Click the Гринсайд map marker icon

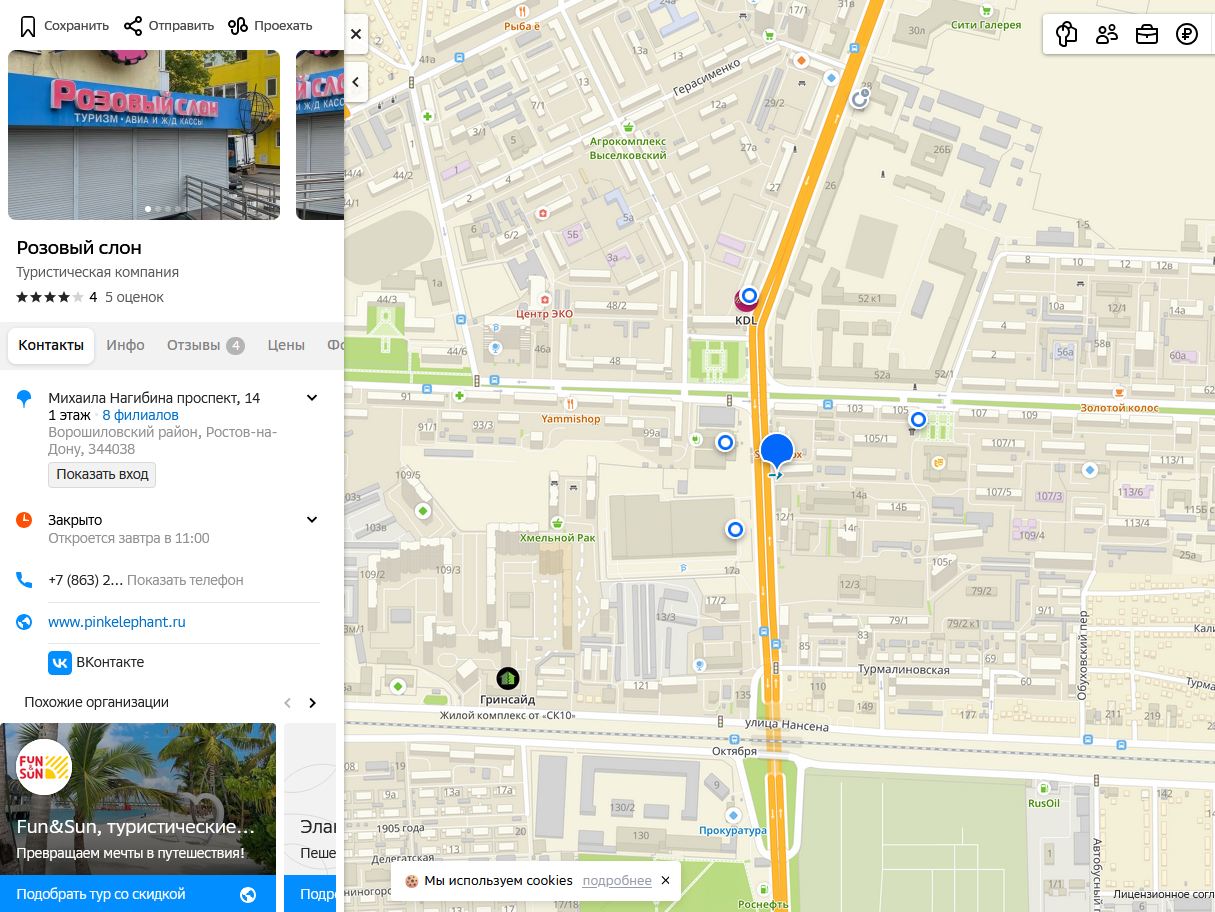click(508, 678)
